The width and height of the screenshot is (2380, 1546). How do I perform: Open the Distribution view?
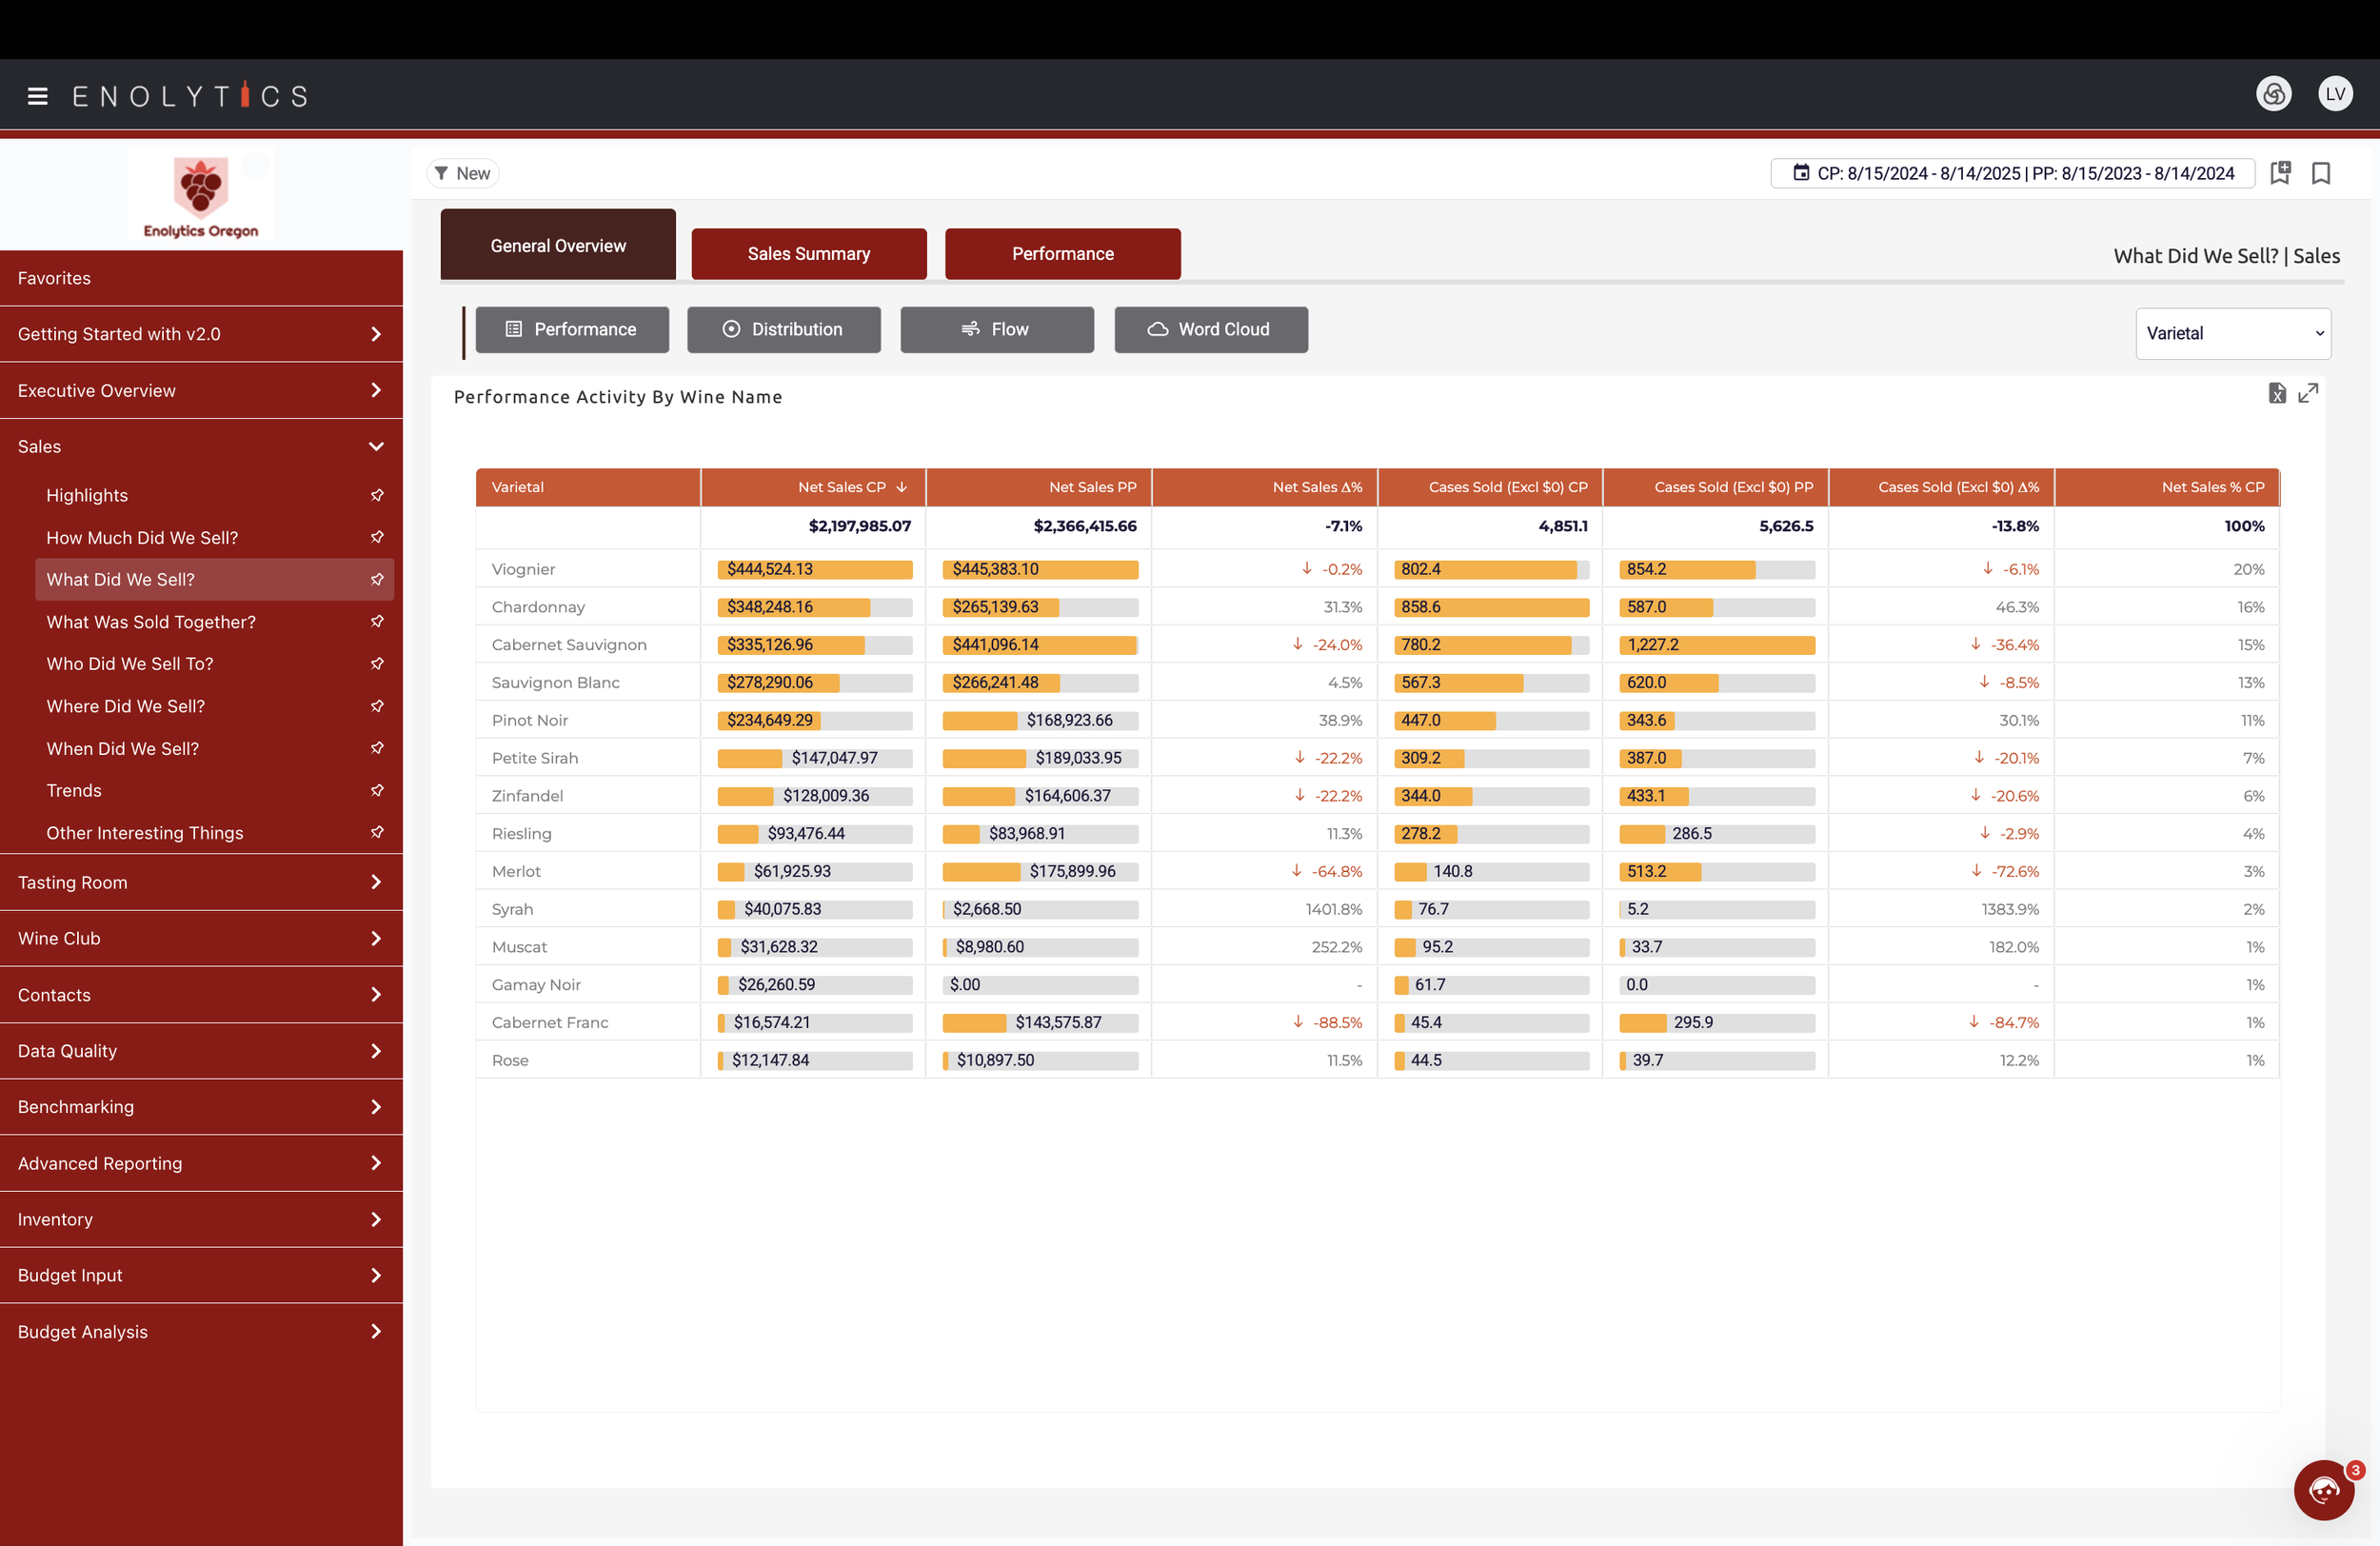783,329
